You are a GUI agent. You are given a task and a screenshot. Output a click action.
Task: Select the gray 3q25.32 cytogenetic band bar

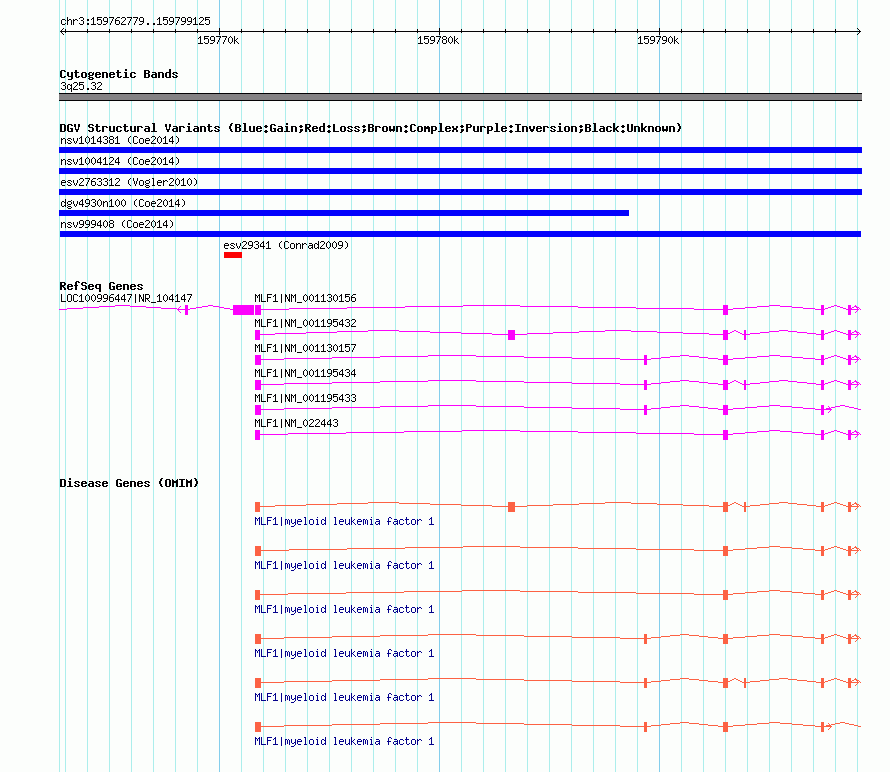(x=460, y=97)
